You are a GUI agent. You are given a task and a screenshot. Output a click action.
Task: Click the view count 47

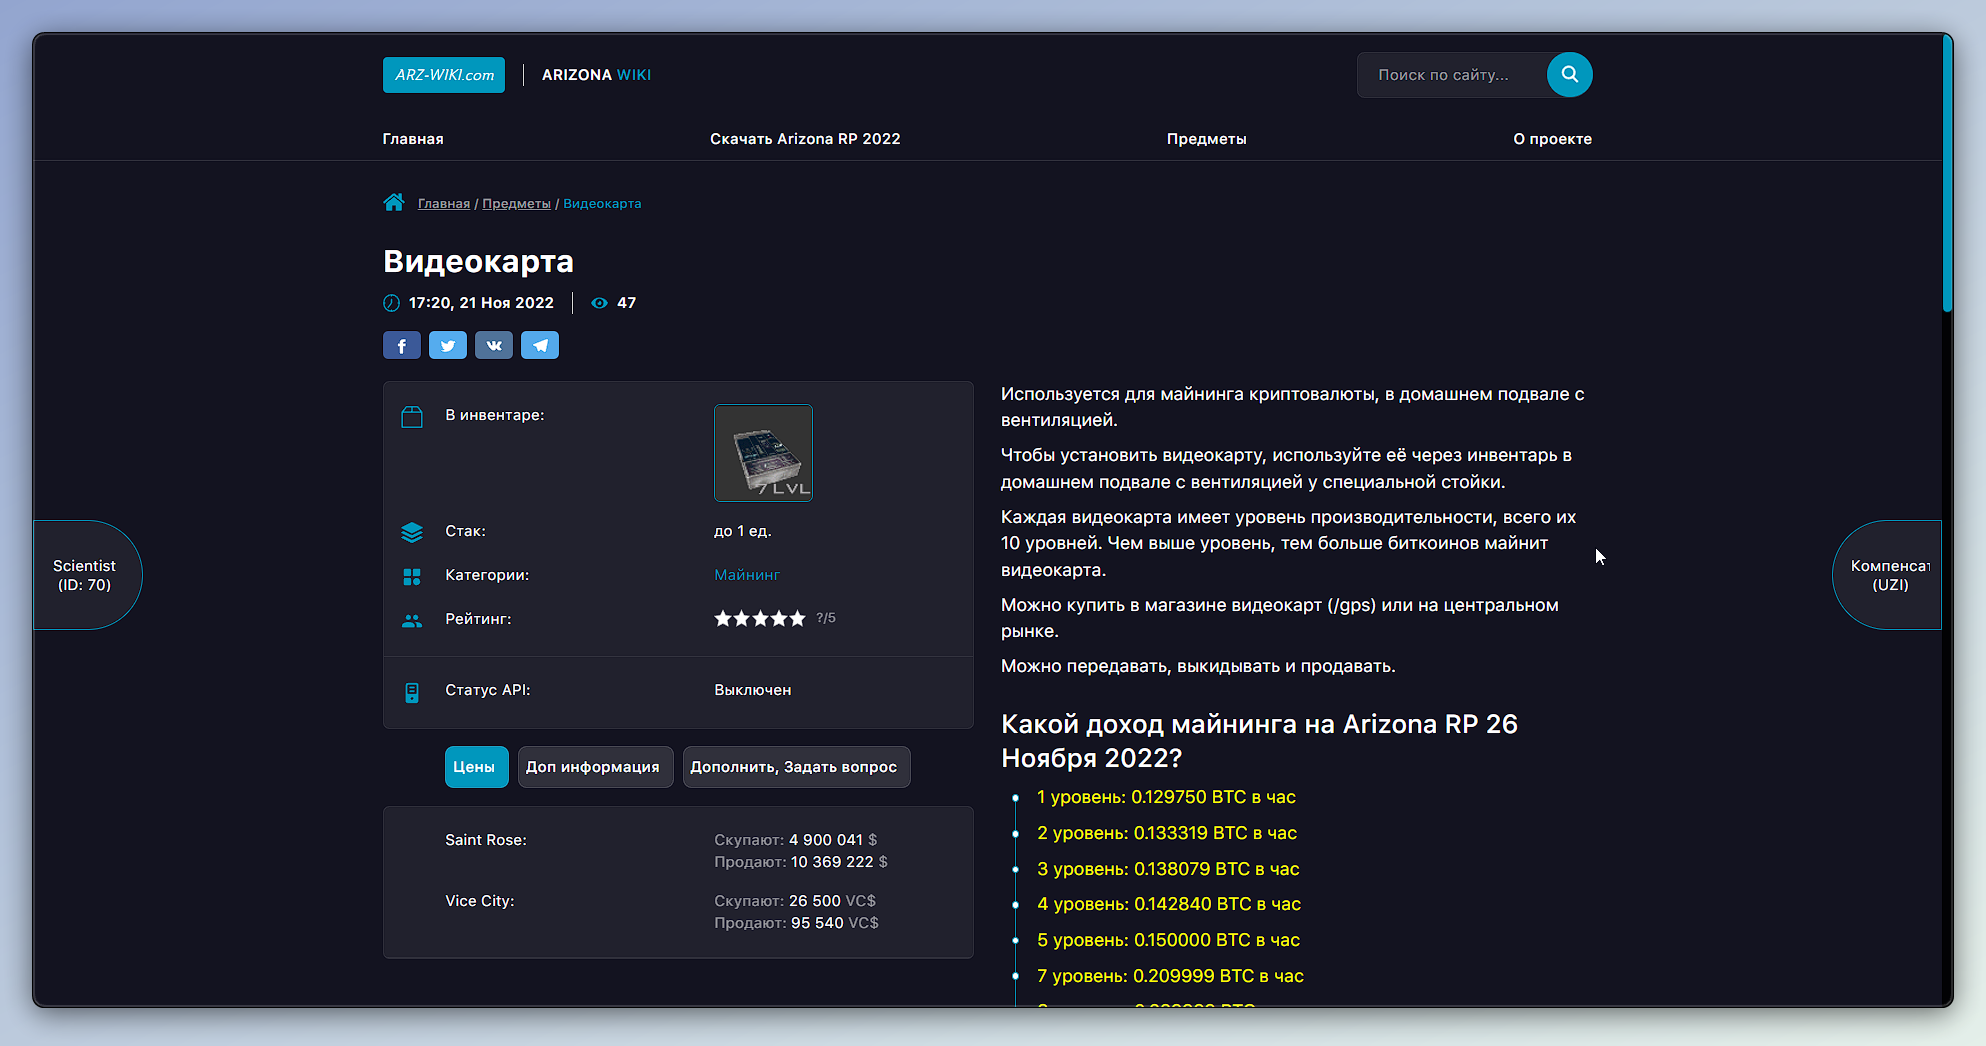click(627, 303)
